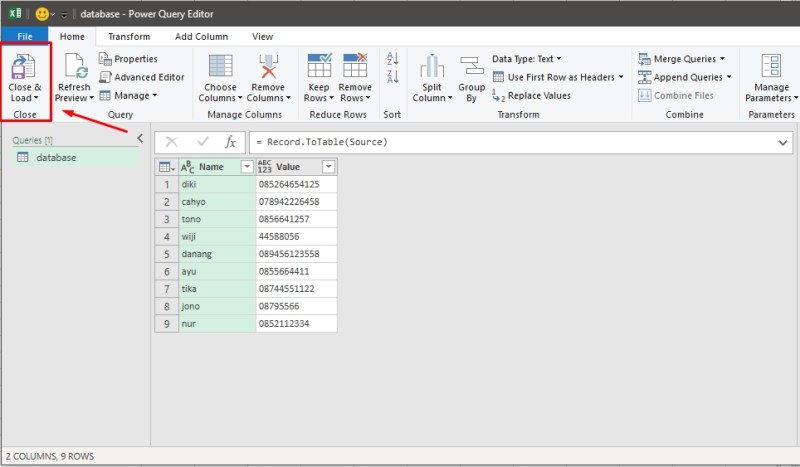Click the Remove Columns icon

click(x=268, y=66)
